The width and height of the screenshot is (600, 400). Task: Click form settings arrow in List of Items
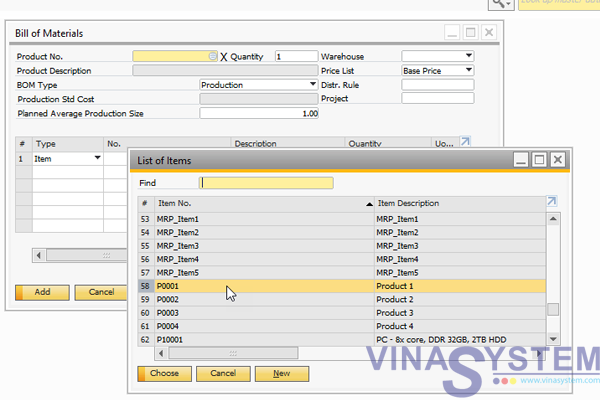(551, 201)
